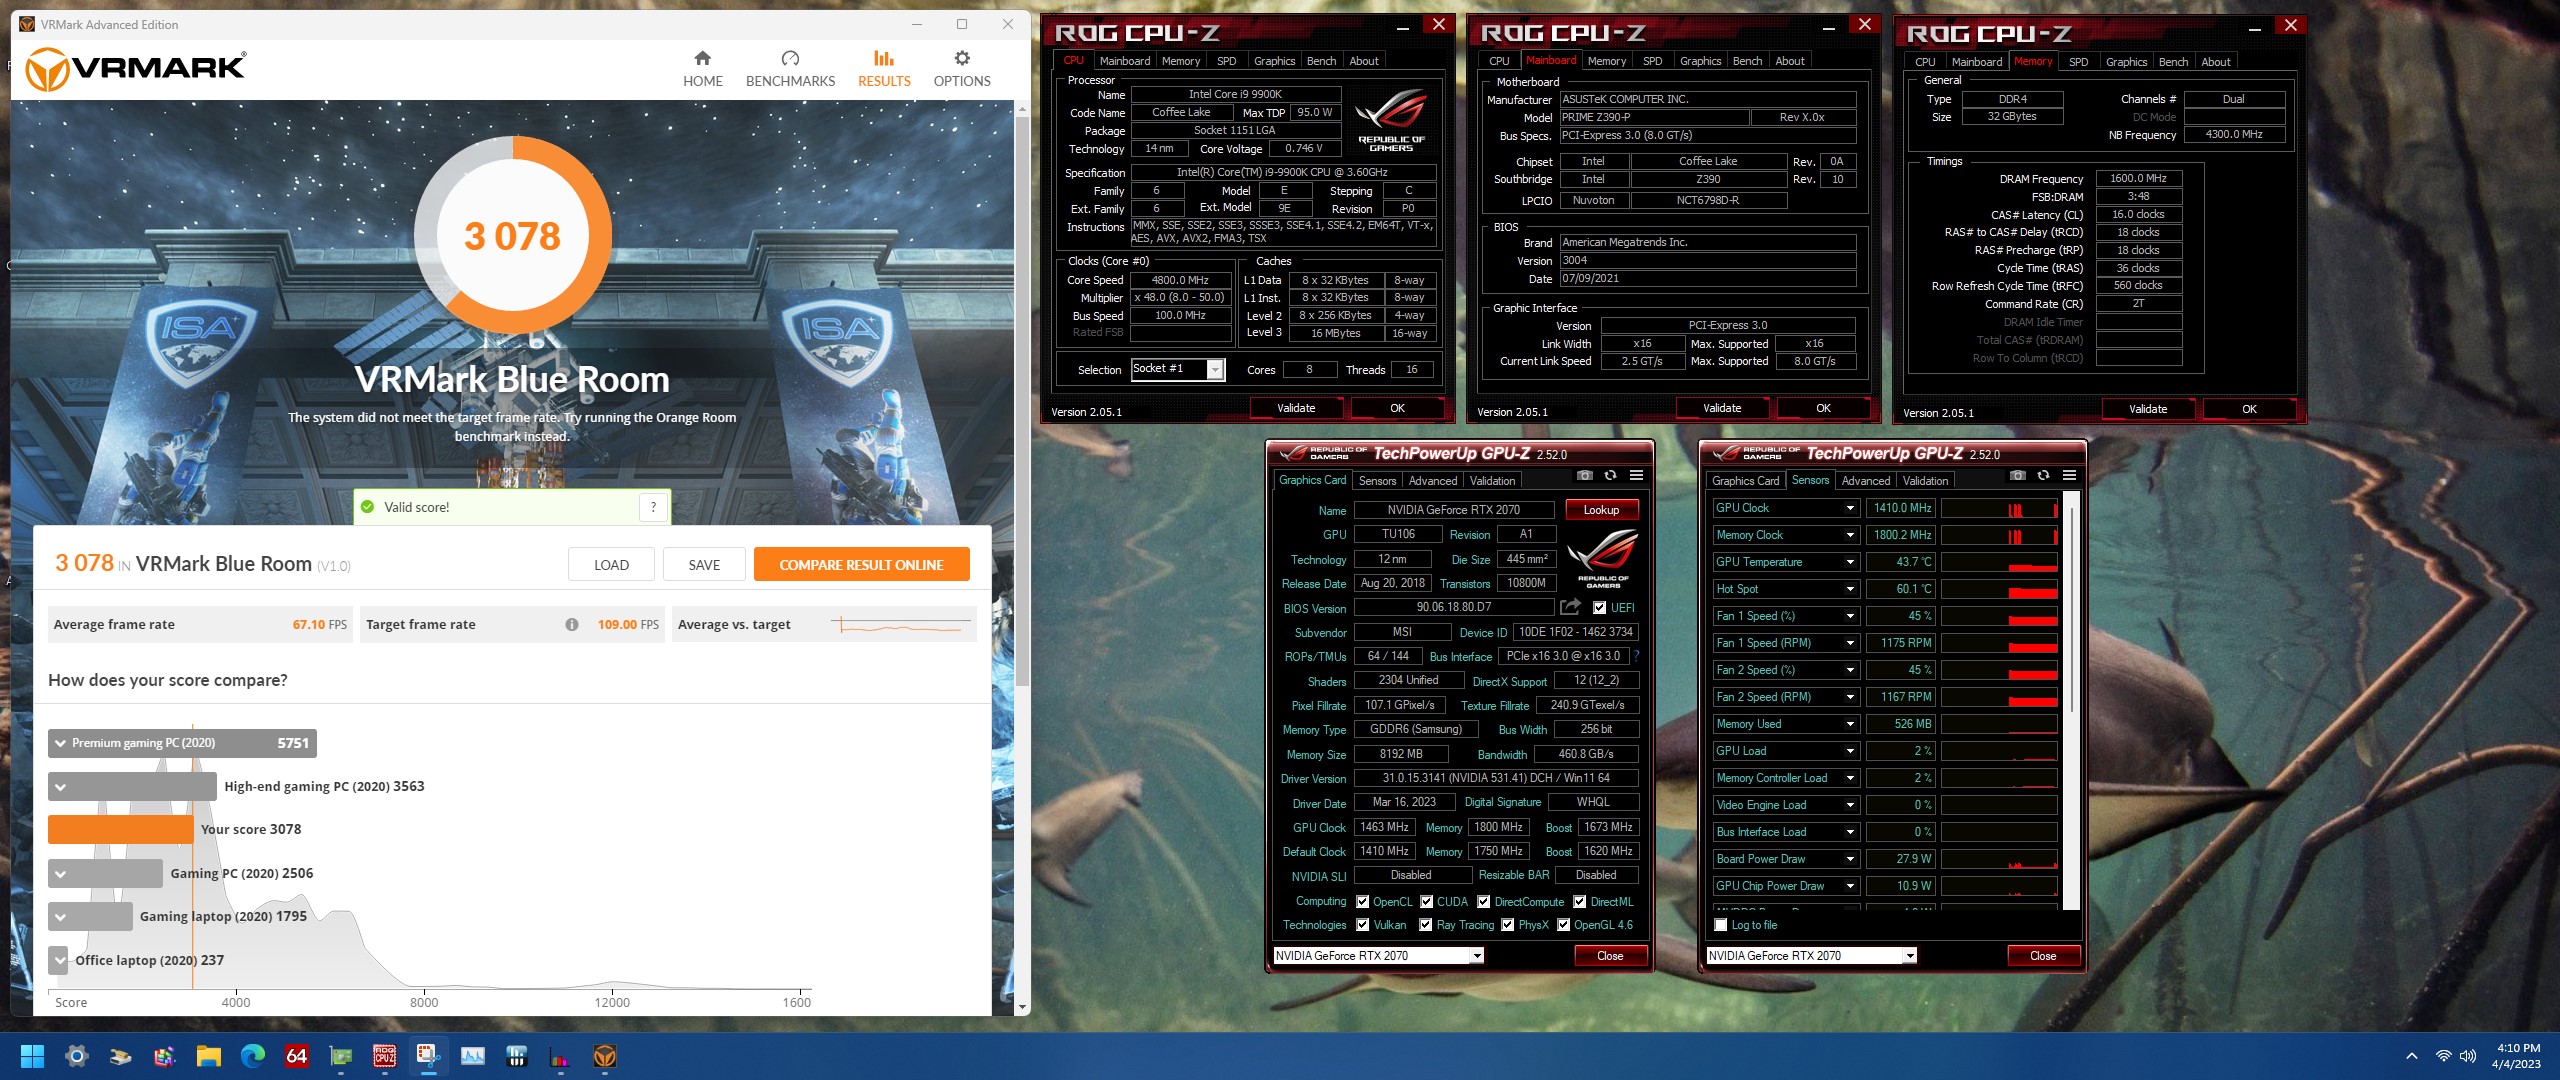Show hidden system tray icons

point(2411,1056)
